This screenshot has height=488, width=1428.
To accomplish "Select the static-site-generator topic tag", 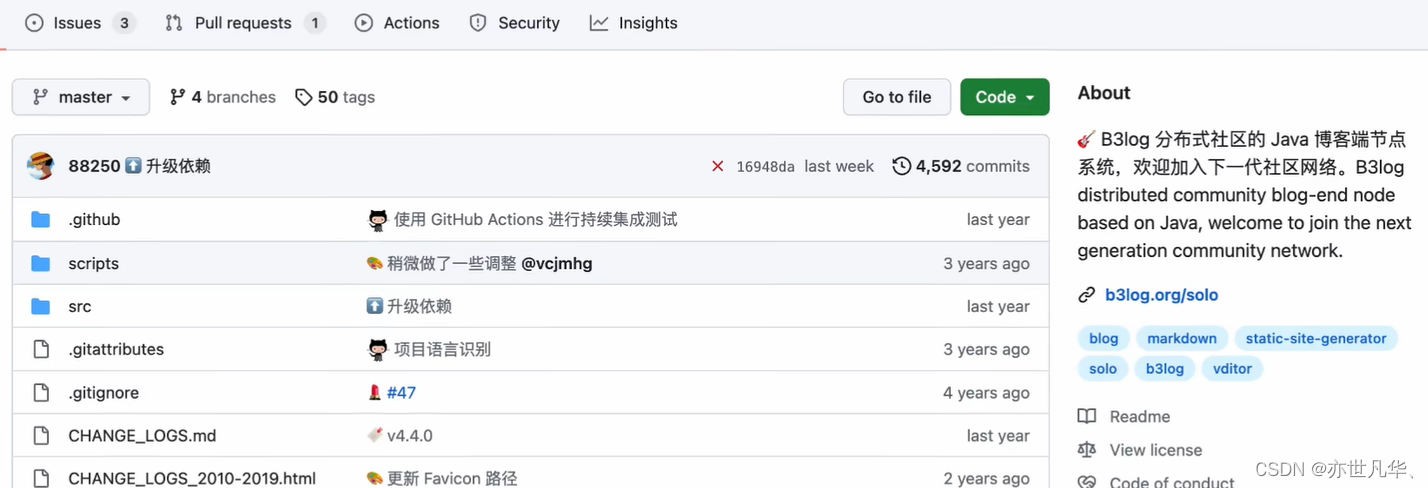I will 1316,338.
